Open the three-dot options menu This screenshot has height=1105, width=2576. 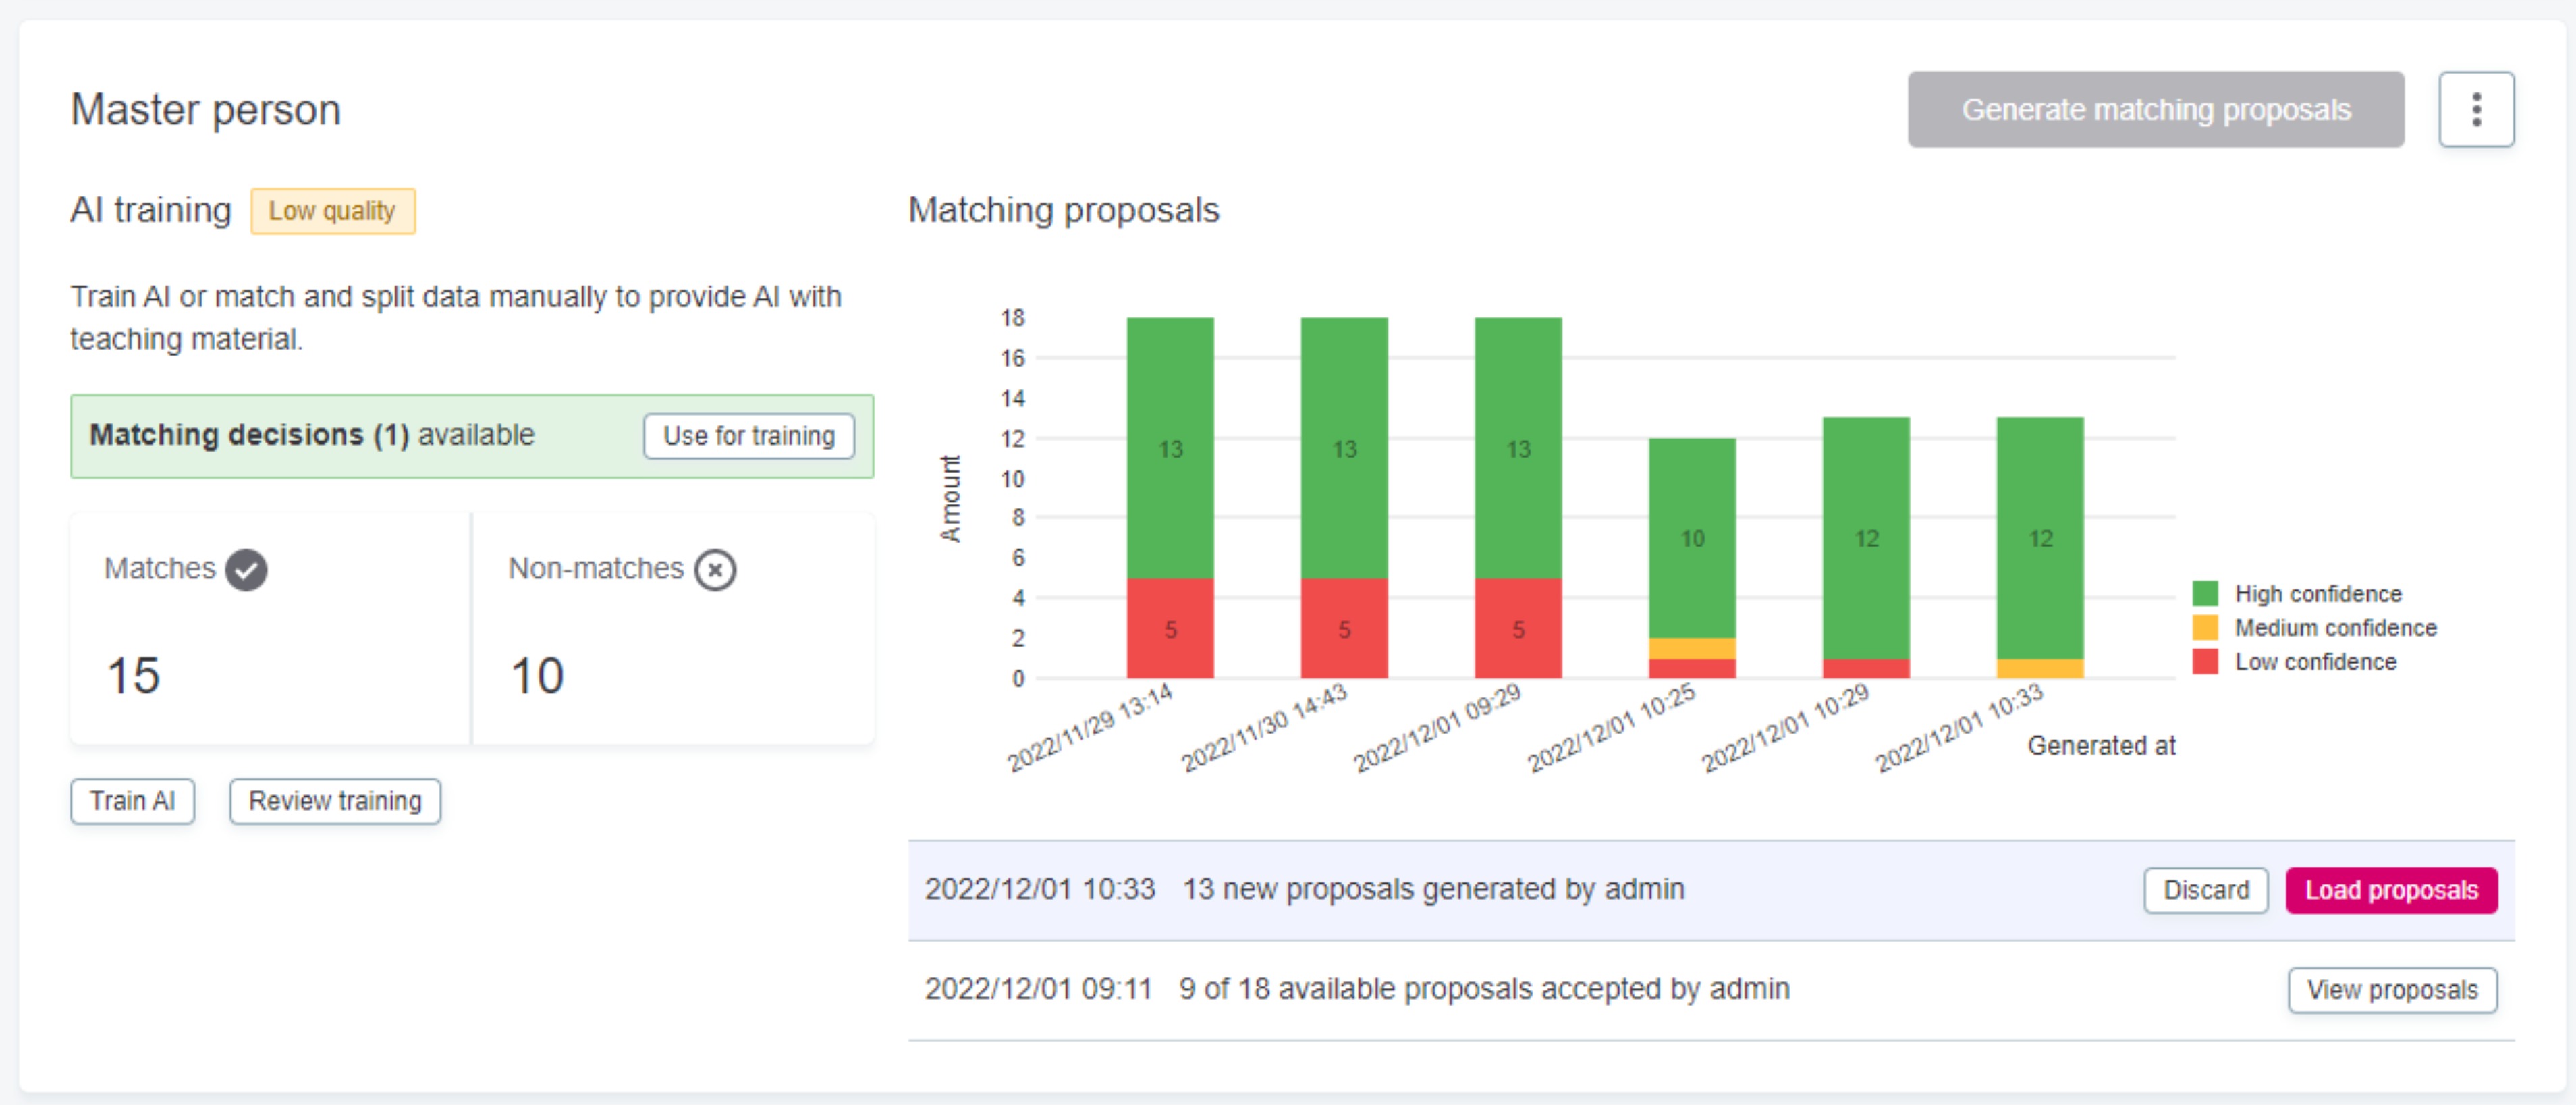pyautogui.click(x=2477, y=109)
